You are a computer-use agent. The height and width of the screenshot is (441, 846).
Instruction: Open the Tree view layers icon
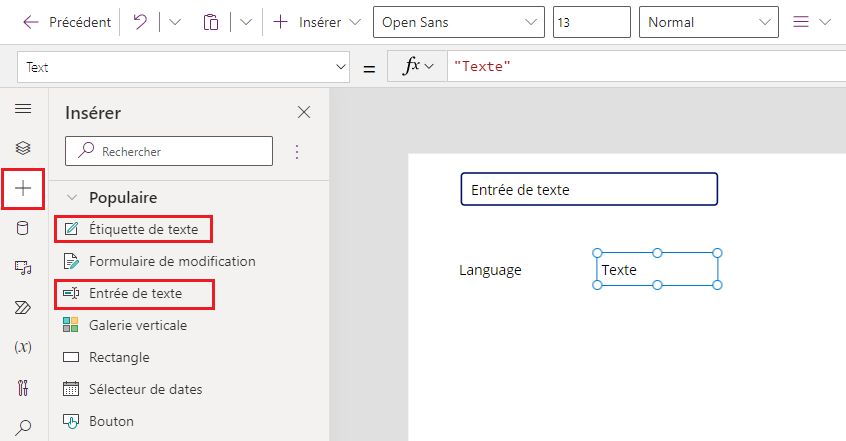click(x=23, y=148)
